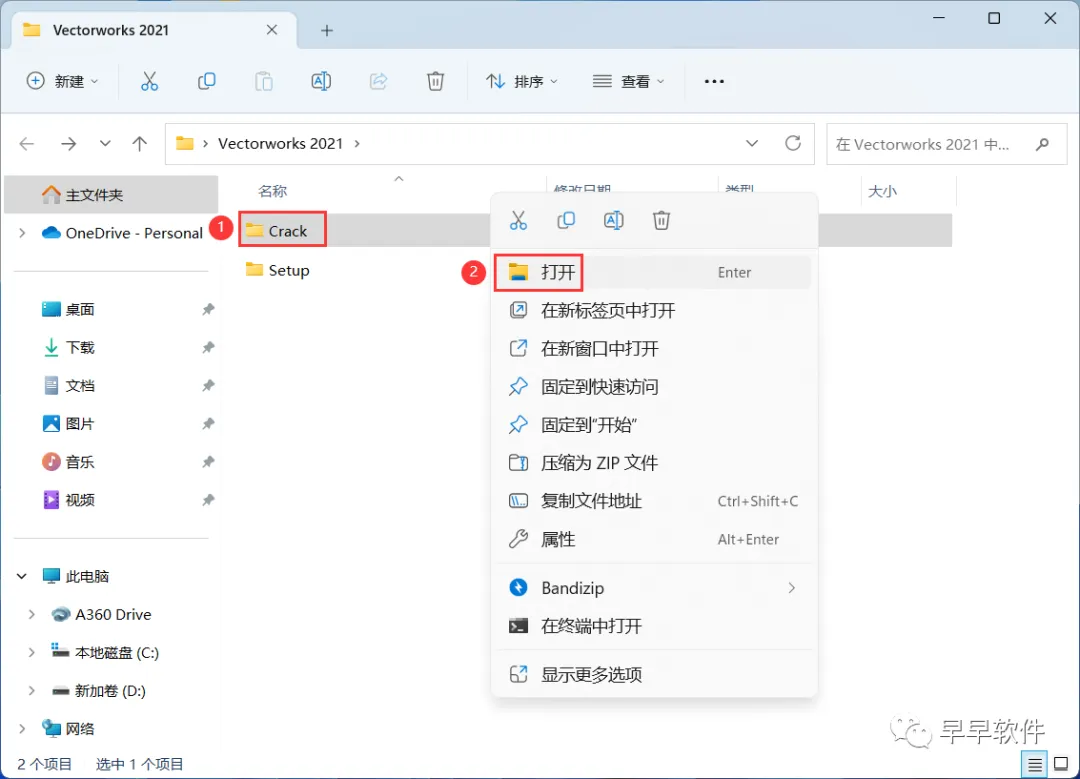Go up one folder level
Screen dimensions: 1080x779
(x=140, y=143)
